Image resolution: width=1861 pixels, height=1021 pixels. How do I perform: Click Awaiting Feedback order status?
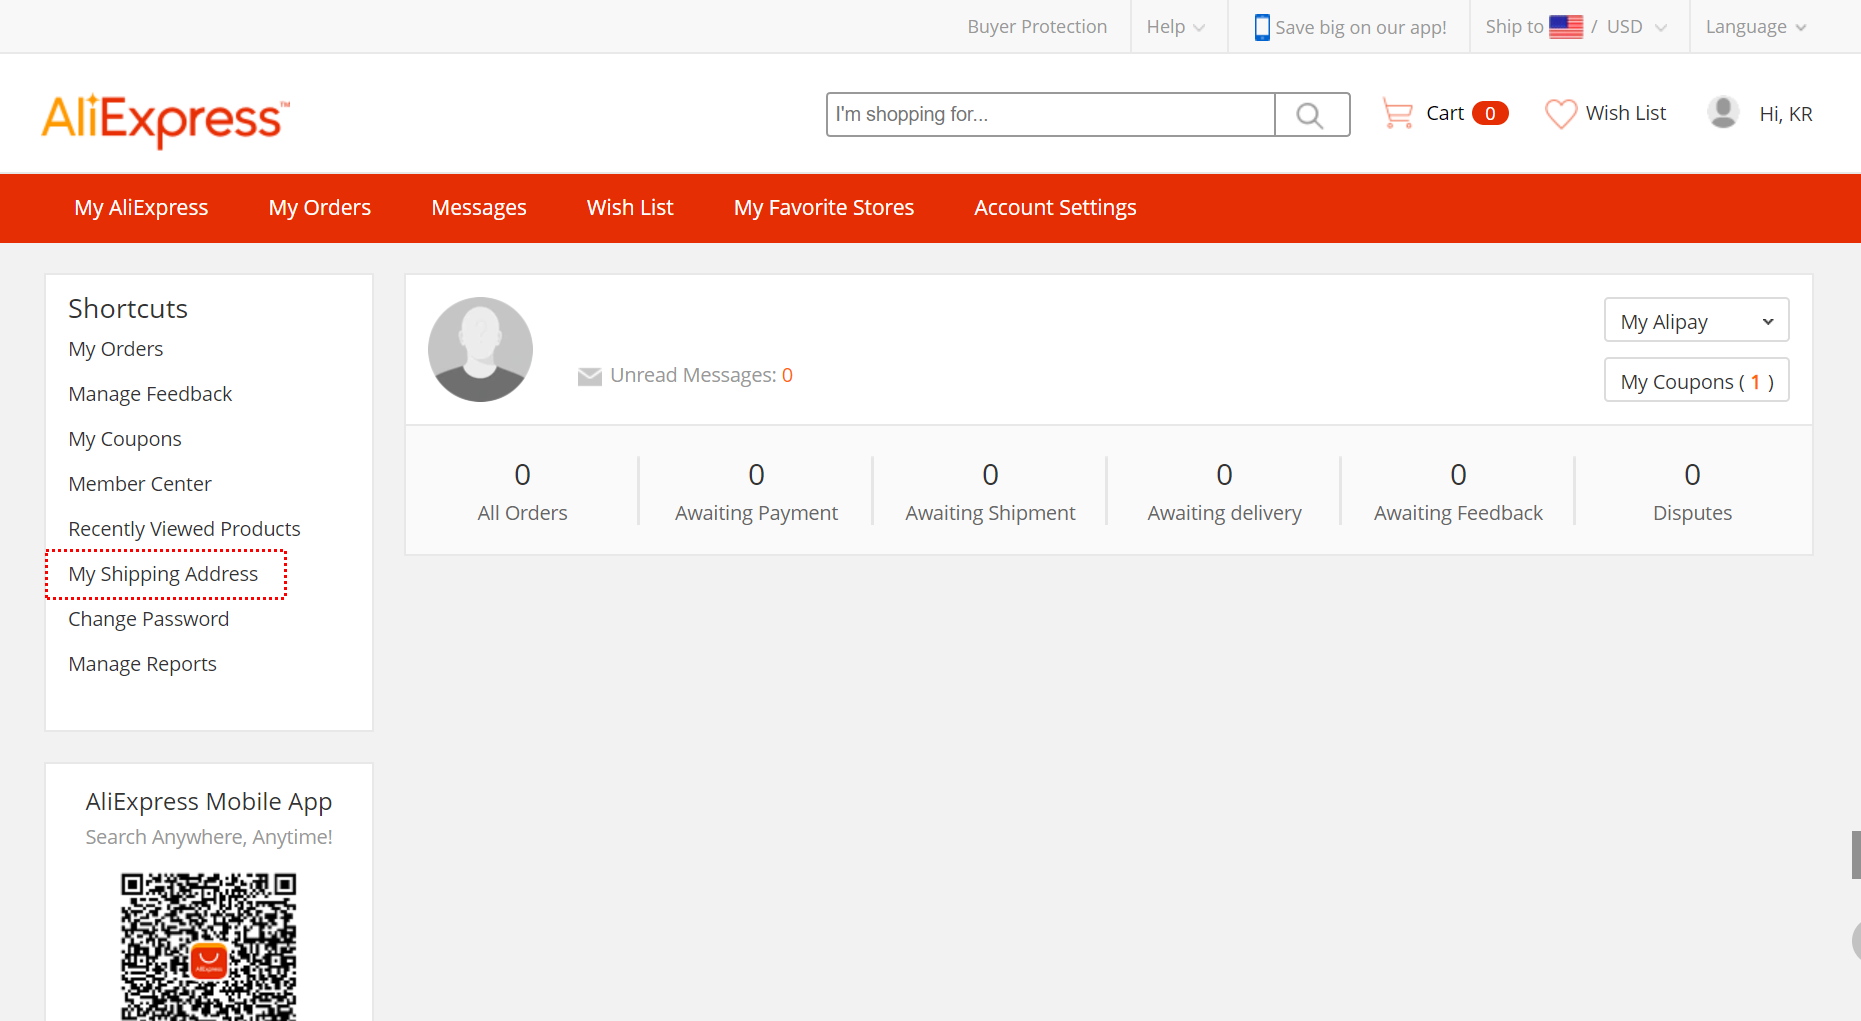coord(1458,491)
